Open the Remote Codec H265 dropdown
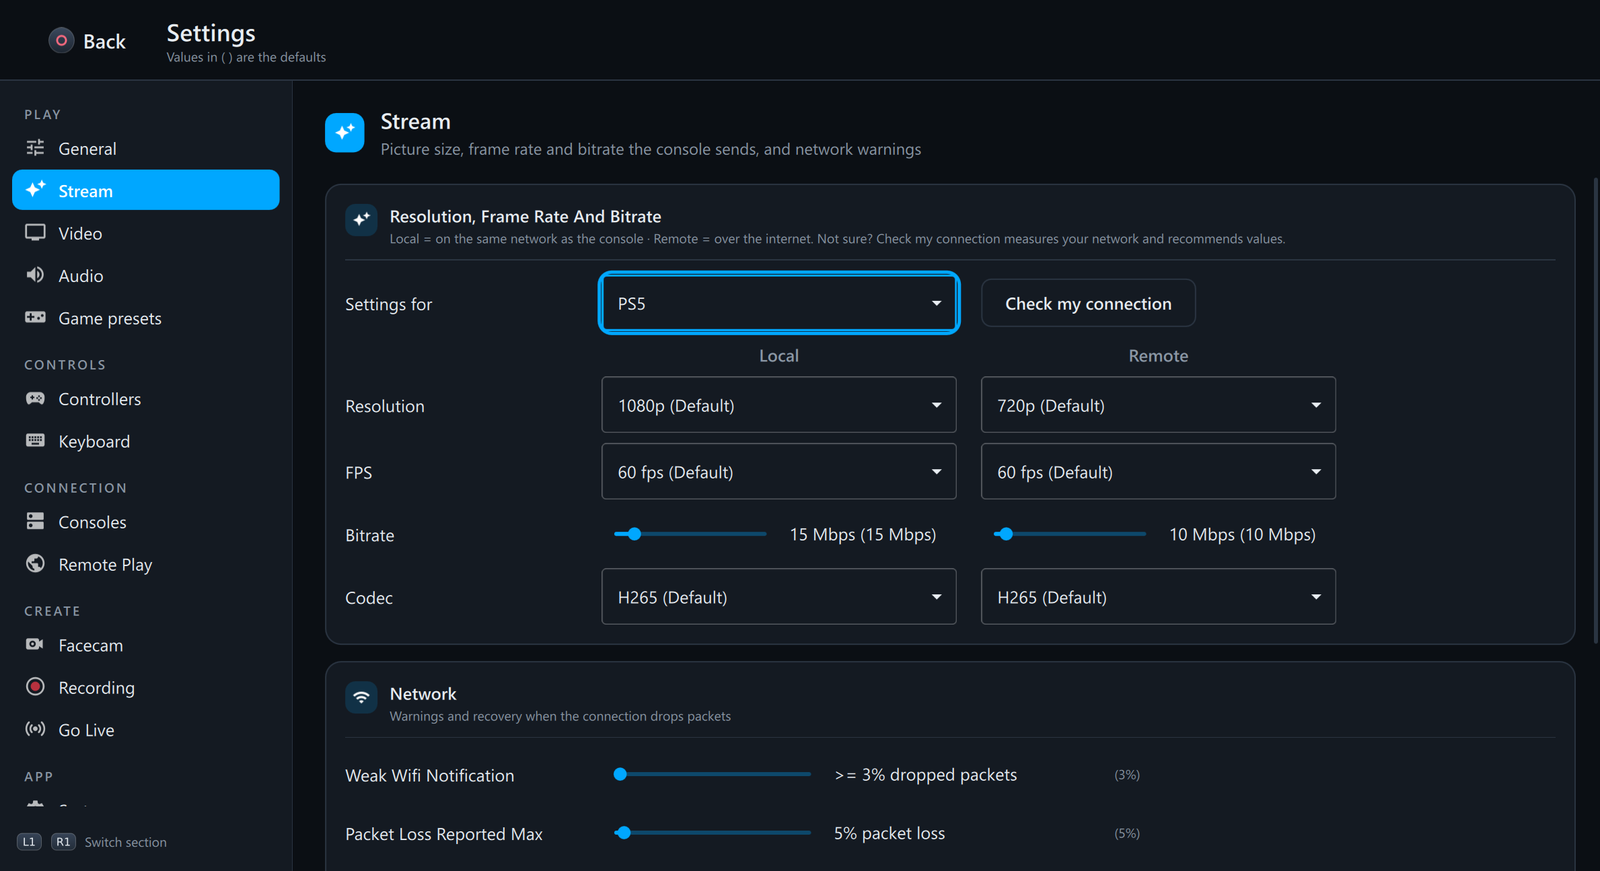The height and width of the screenshot is (871, 1600). (1158, 597)
